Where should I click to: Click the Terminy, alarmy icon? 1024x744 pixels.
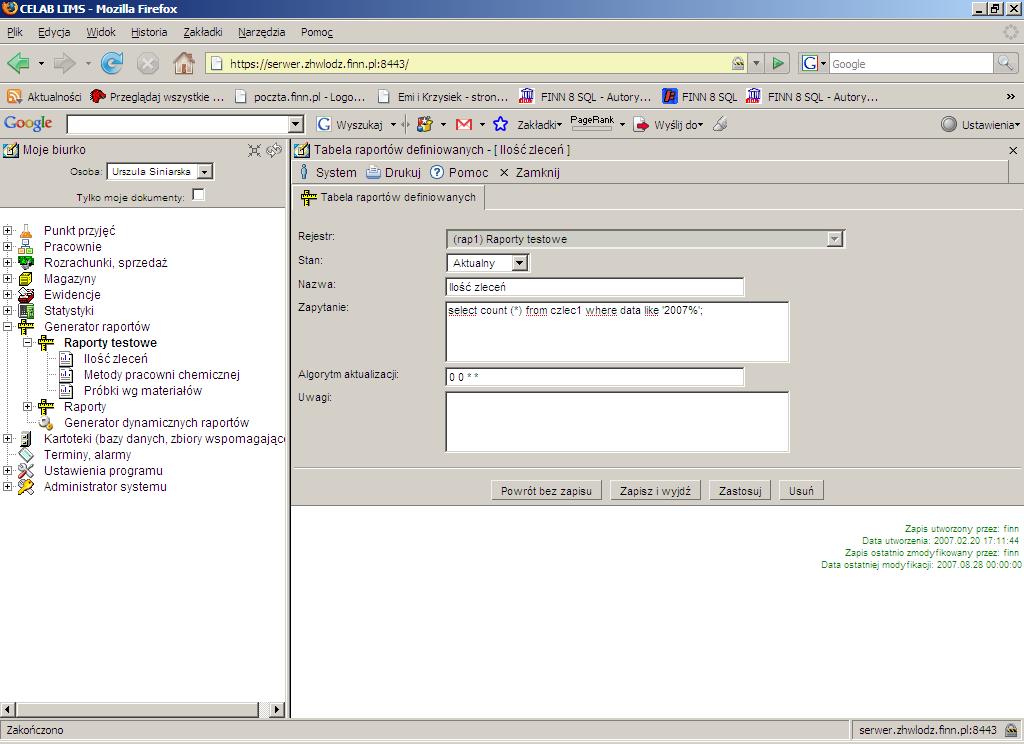25,455
